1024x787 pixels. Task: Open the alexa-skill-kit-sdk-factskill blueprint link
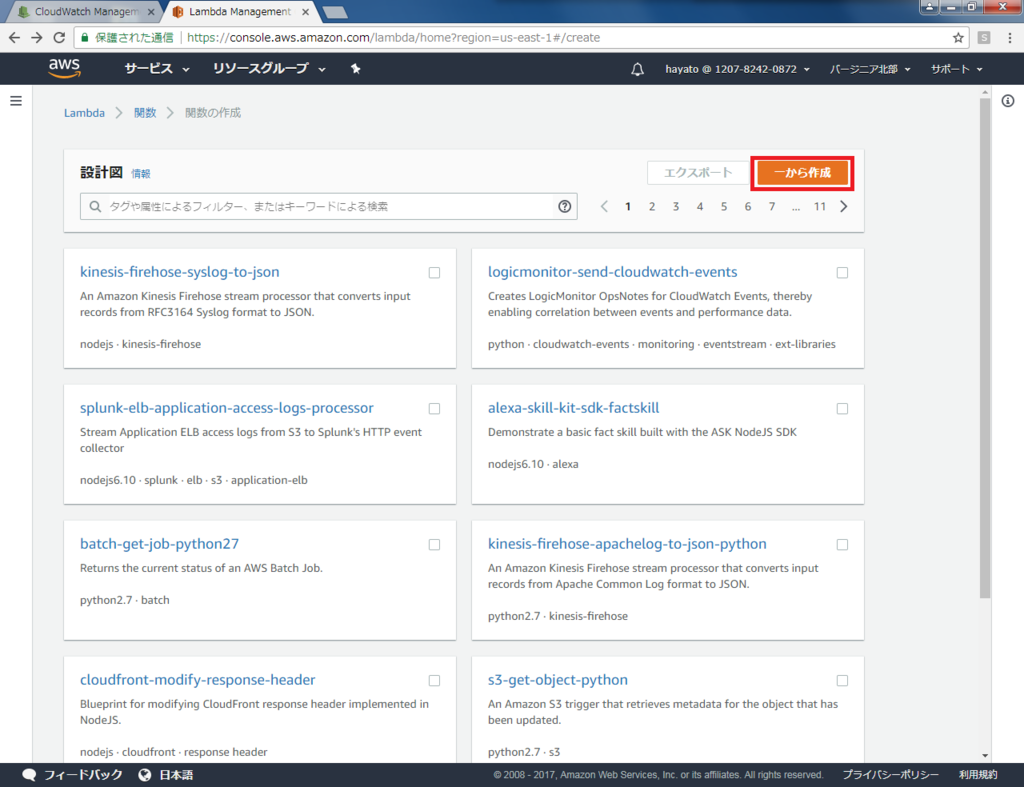(x=573, y=408)
